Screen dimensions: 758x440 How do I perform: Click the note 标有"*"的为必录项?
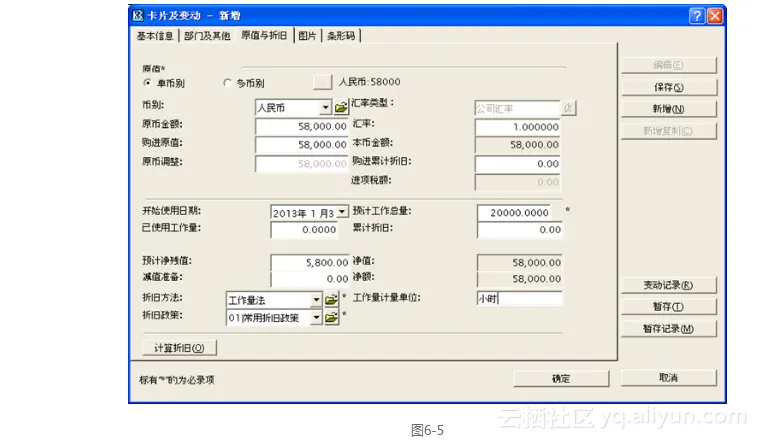pos(177,380)
